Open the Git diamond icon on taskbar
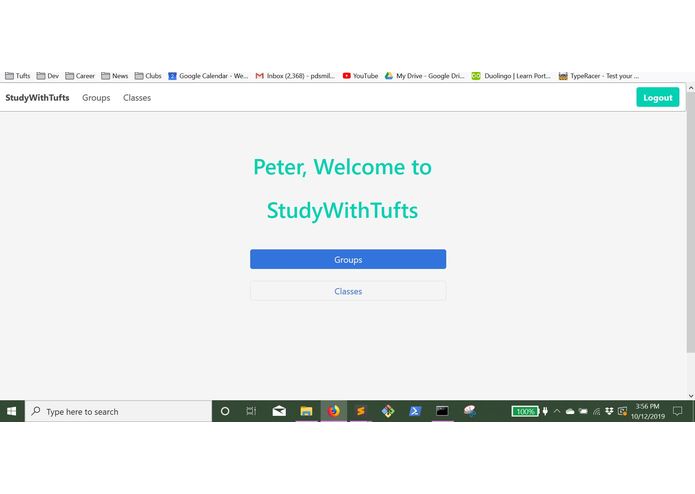The image size is (695, 494). [x=388, y=411]
